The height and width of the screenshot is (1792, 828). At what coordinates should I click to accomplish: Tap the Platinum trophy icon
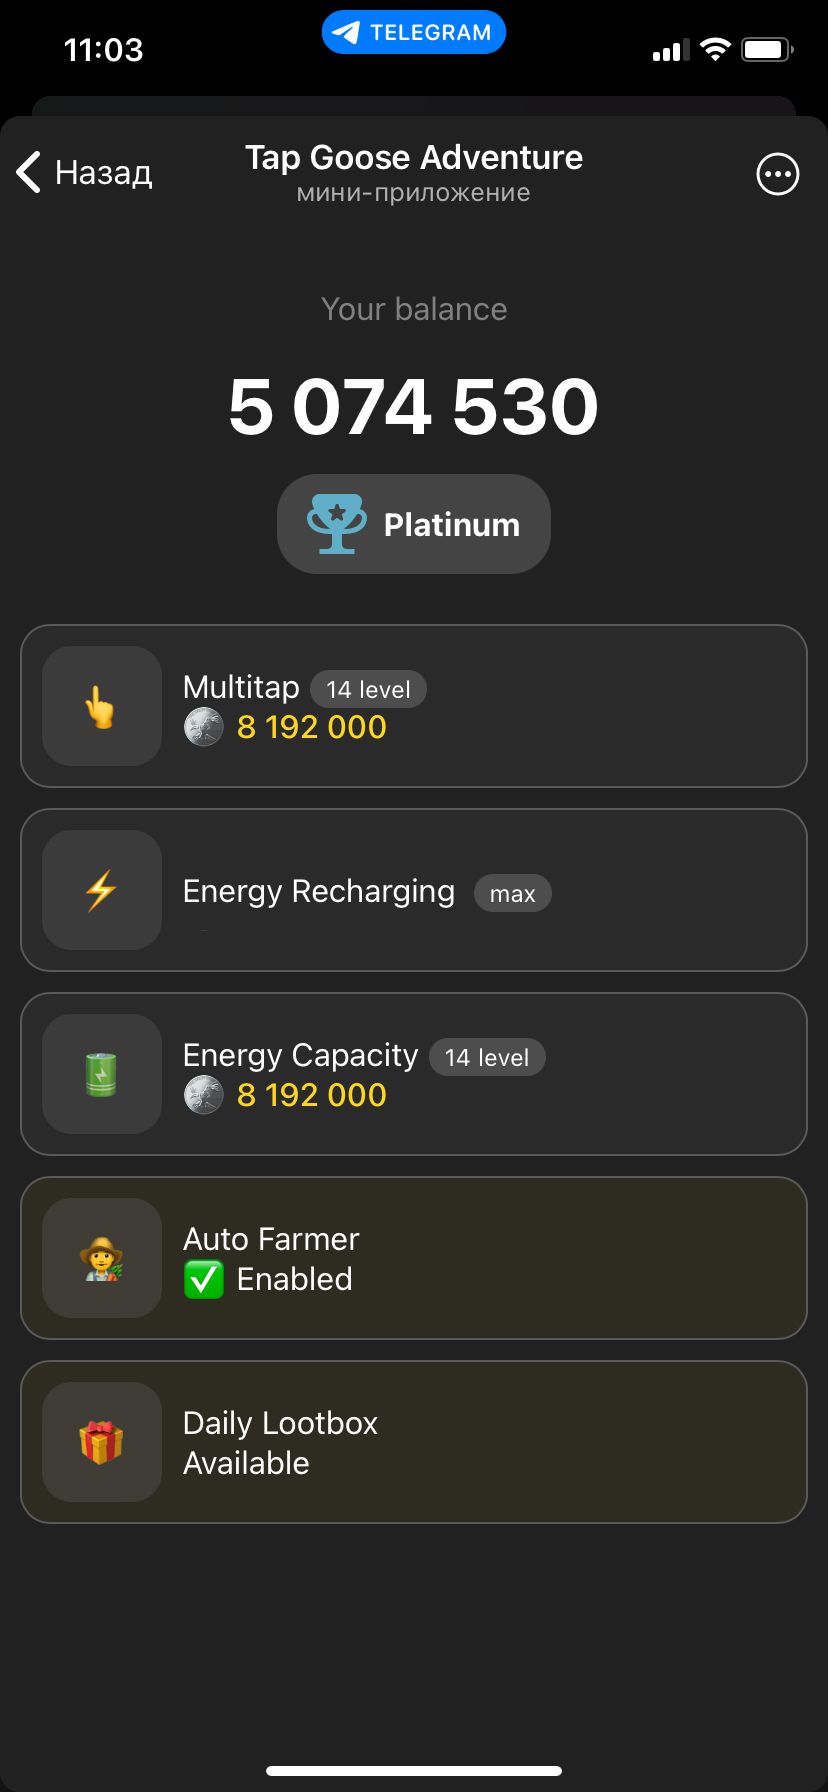coord(337,524)
